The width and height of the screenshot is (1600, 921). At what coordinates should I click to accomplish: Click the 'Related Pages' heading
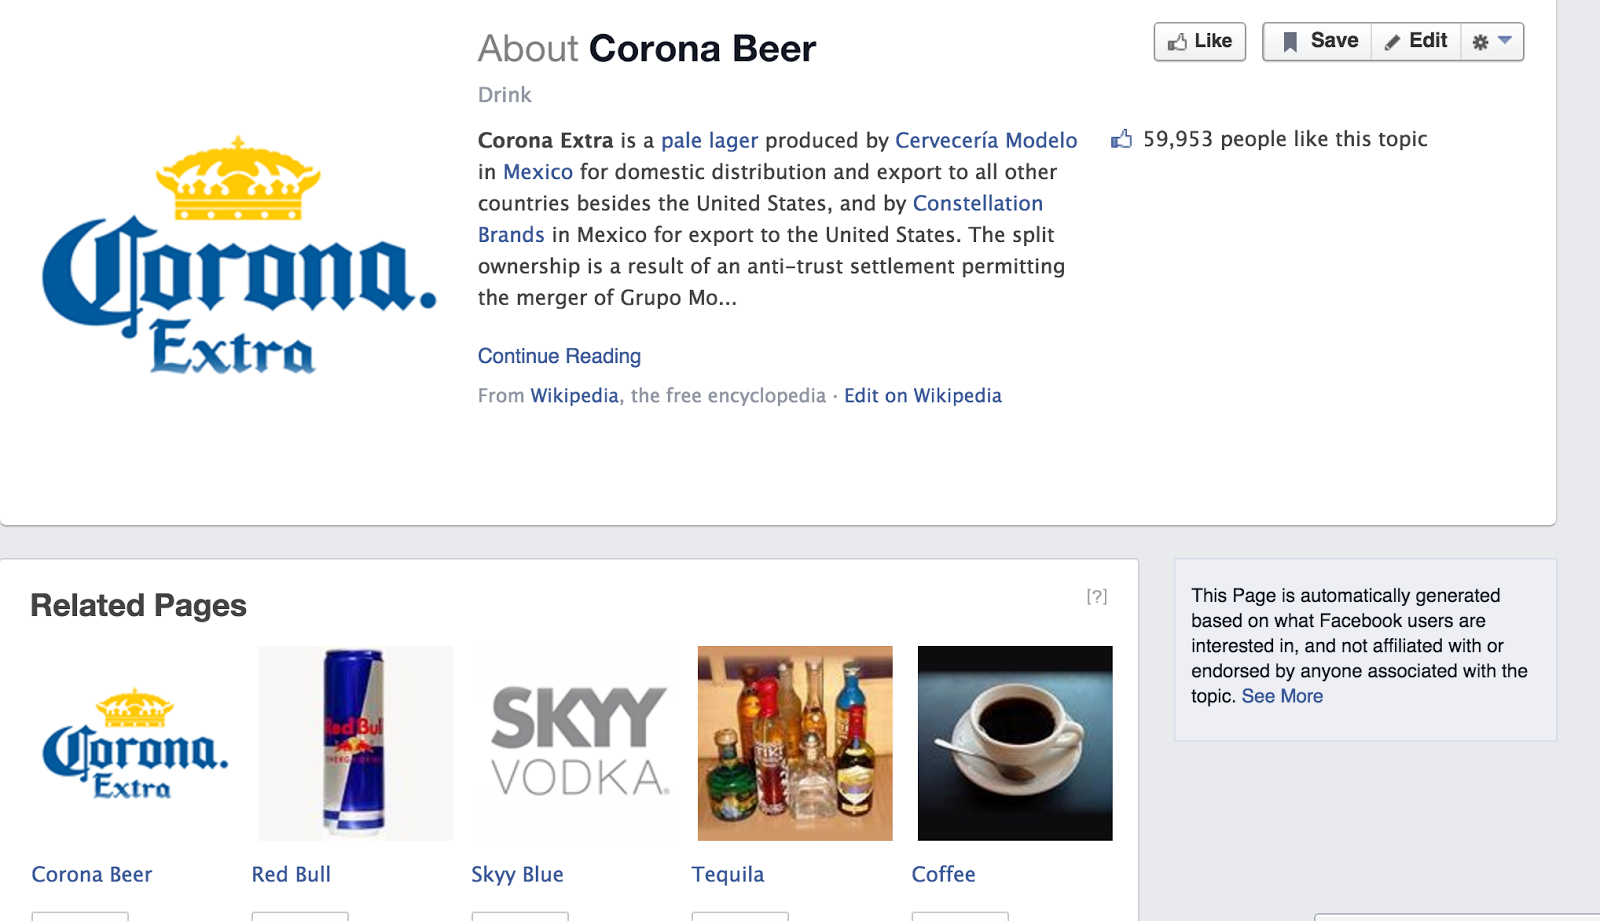[139, 606]
